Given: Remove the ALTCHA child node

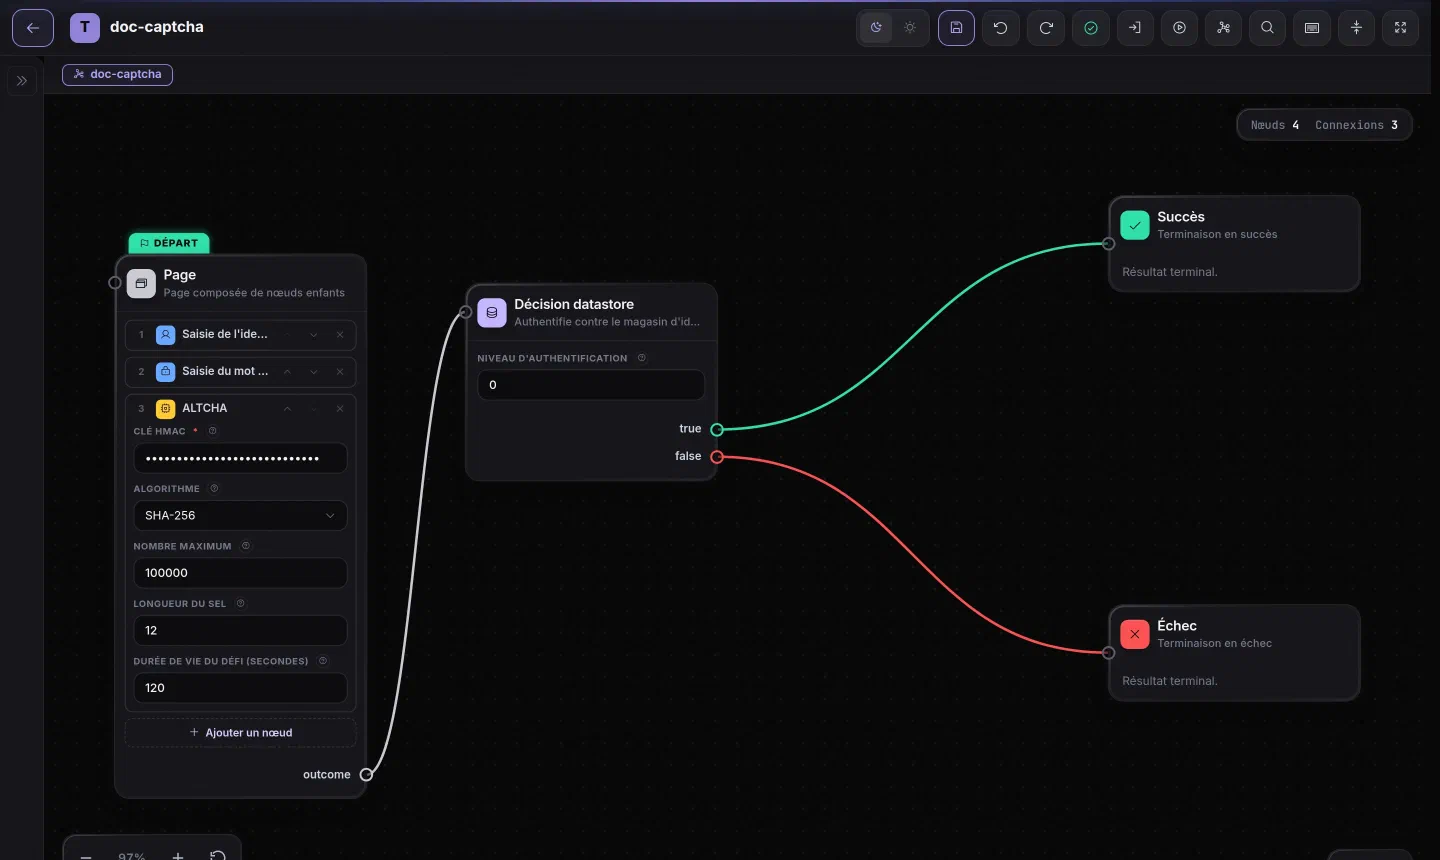Looking at the screenshot, I should [x=340, y=409].
